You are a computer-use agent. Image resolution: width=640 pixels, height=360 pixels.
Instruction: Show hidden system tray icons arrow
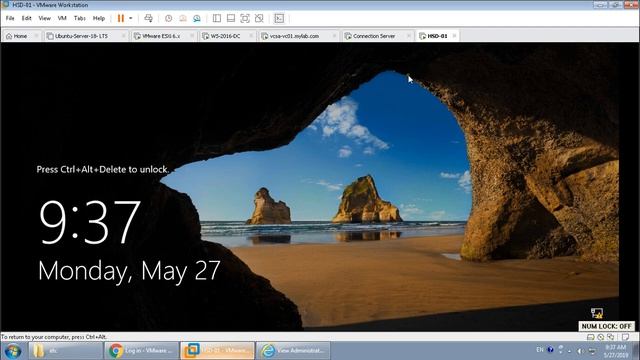[x=569, y=351]
